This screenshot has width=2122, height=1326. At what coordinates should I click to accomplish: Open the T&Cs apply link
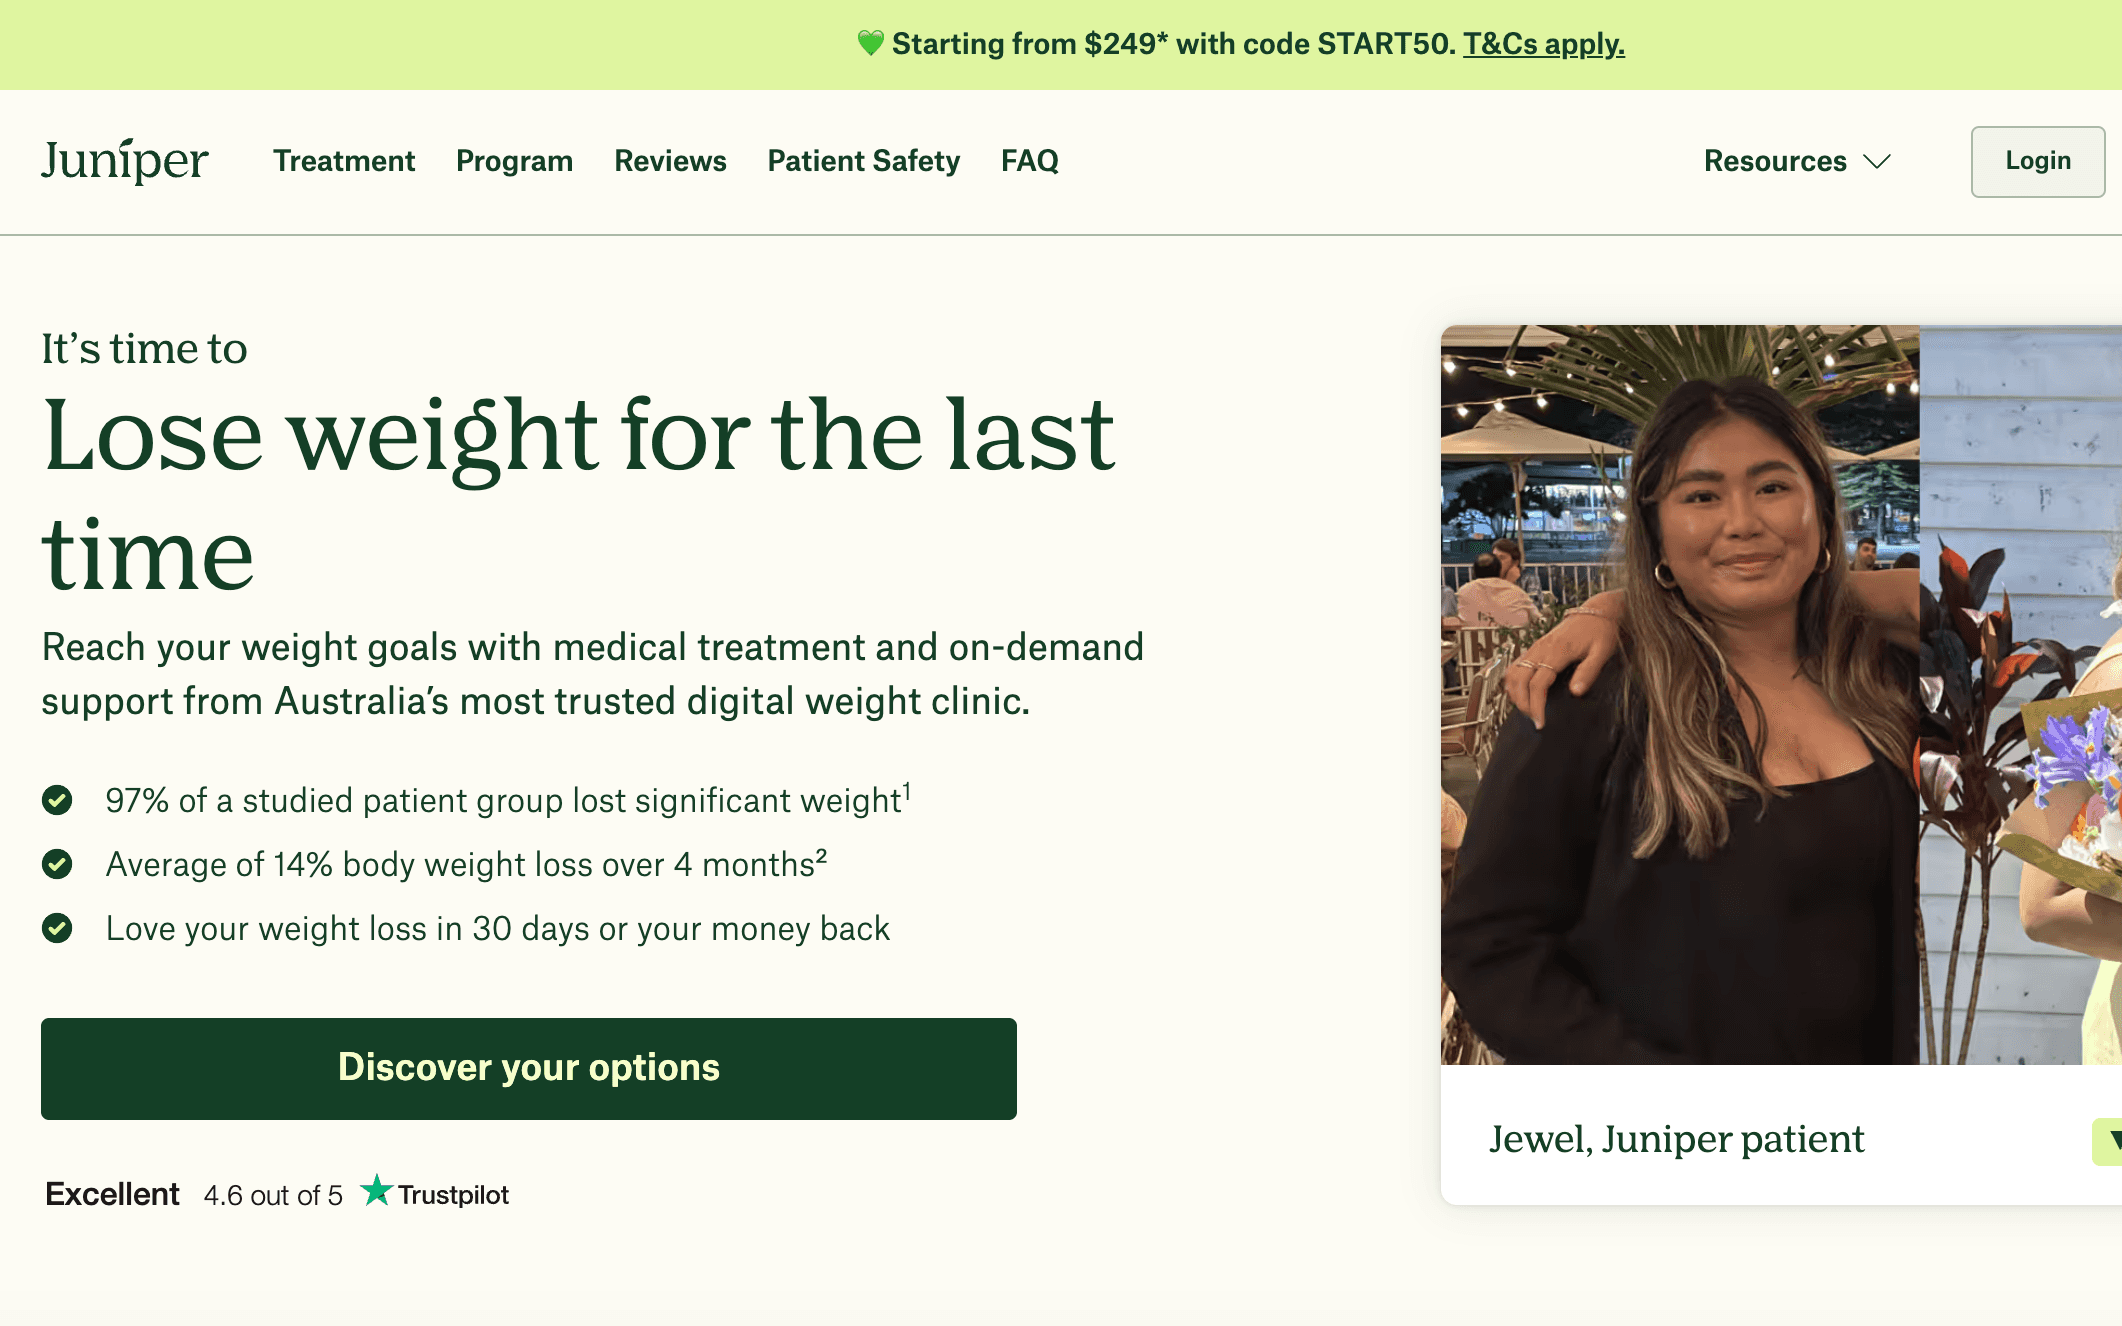point(1544,44)
